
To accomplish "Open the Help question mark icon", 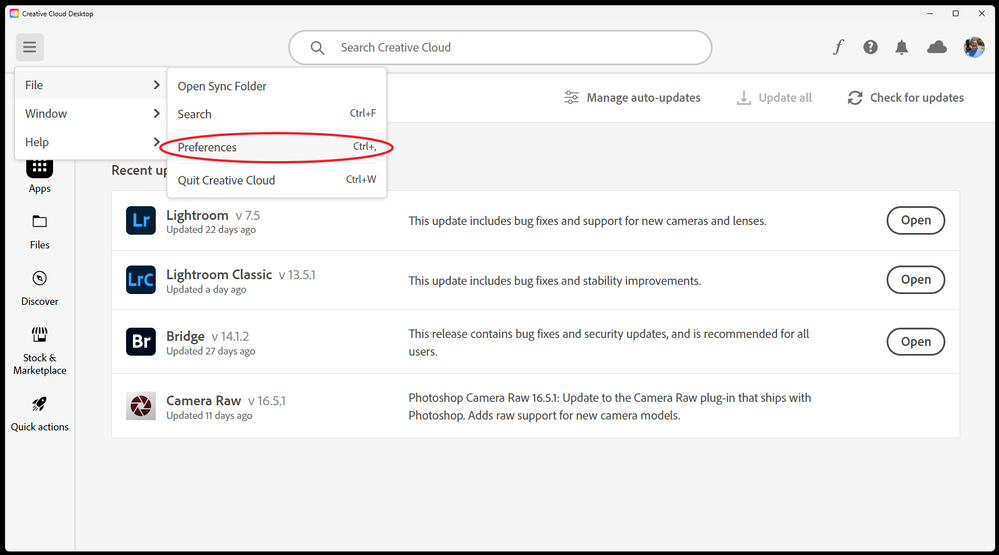I will click(870, 47).
